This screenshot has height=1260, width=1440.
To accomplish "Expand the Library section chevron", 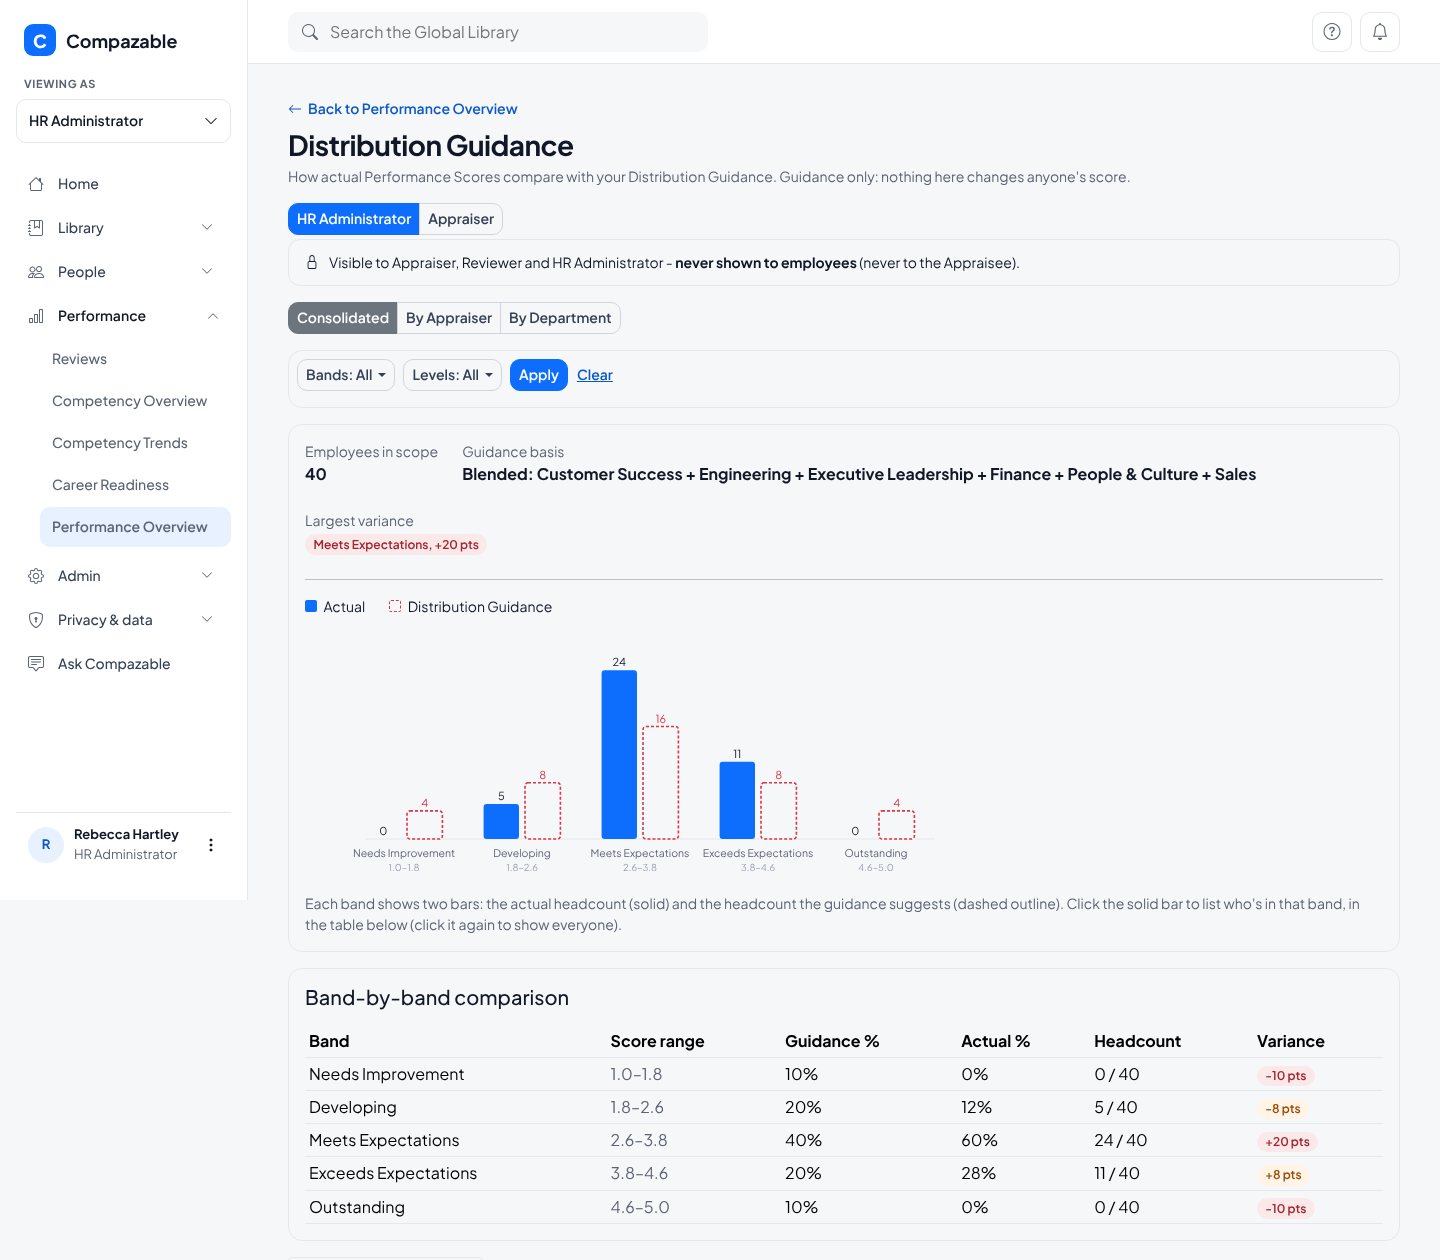I will click(x=207, y=228).
